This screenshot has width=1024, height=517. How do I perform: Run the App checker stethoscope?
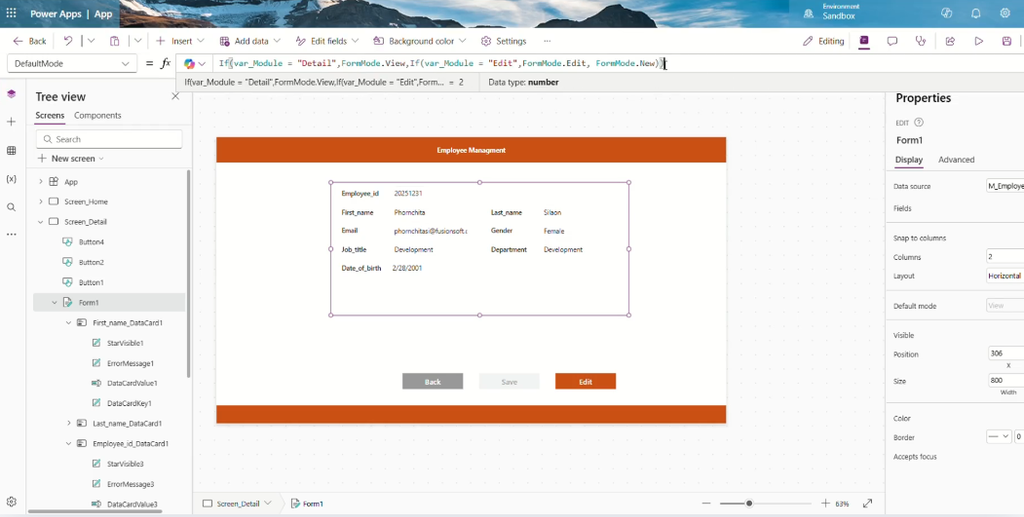pyautogui.click(x=921, y=40)
